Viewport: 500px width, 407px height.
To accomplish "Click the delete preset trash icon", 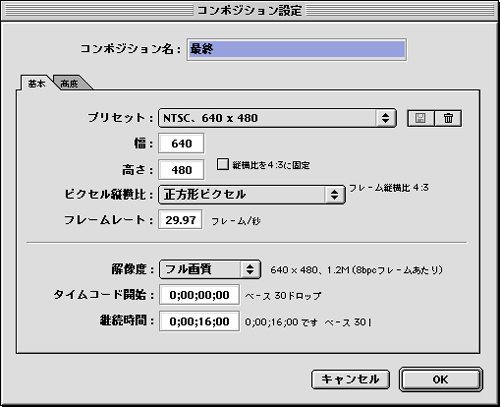I will click(448, 118).
